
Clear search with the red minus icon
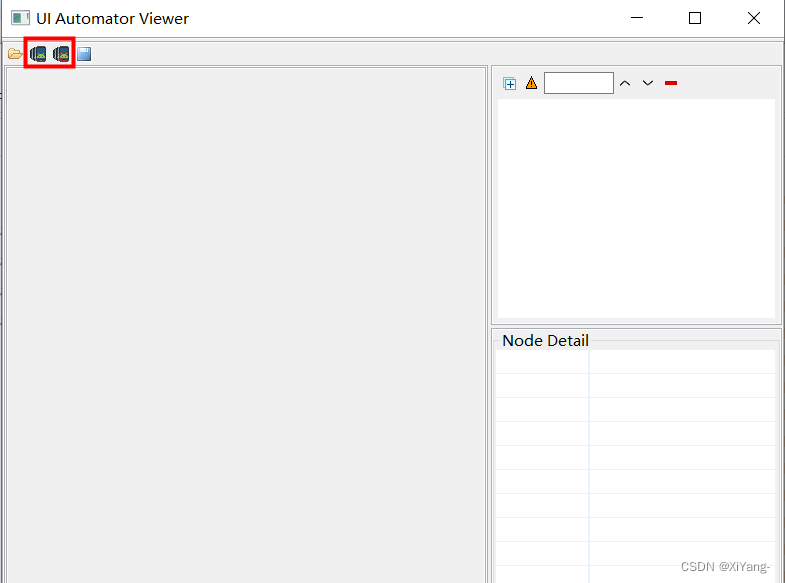(x=671, y=83)
